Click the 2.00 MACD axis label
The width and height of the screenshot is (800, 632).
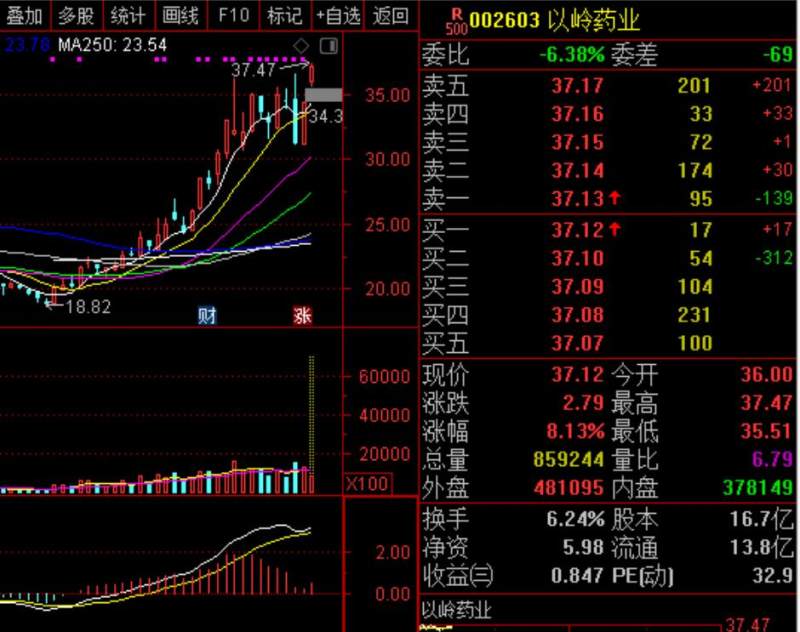[x=392, y=552]
